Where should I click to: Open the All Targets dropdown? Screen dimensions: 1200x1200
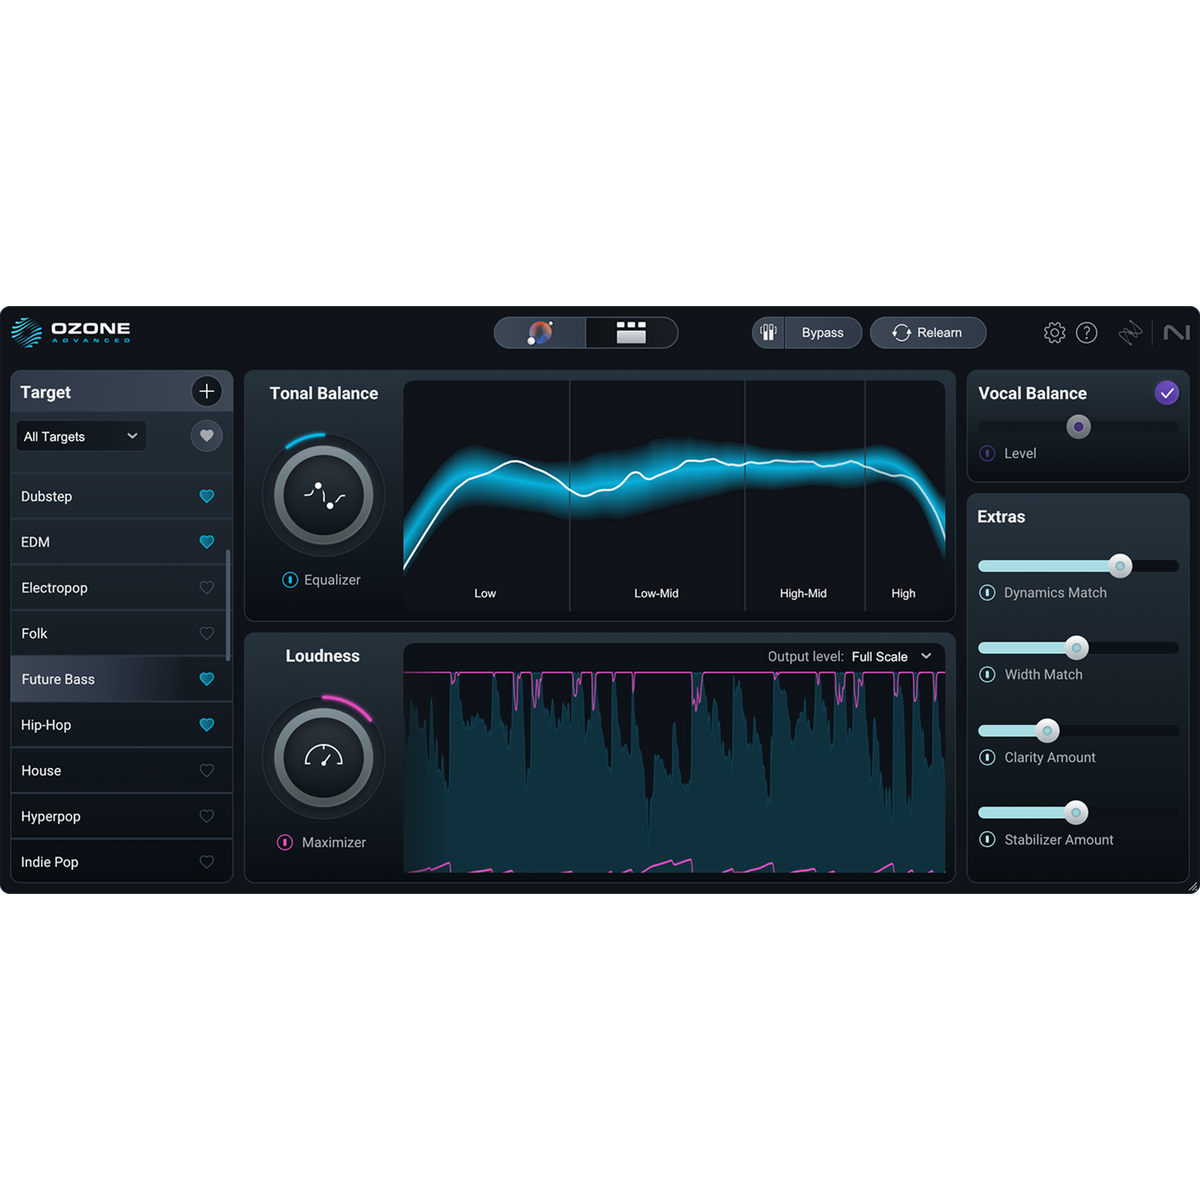[81, 436]
